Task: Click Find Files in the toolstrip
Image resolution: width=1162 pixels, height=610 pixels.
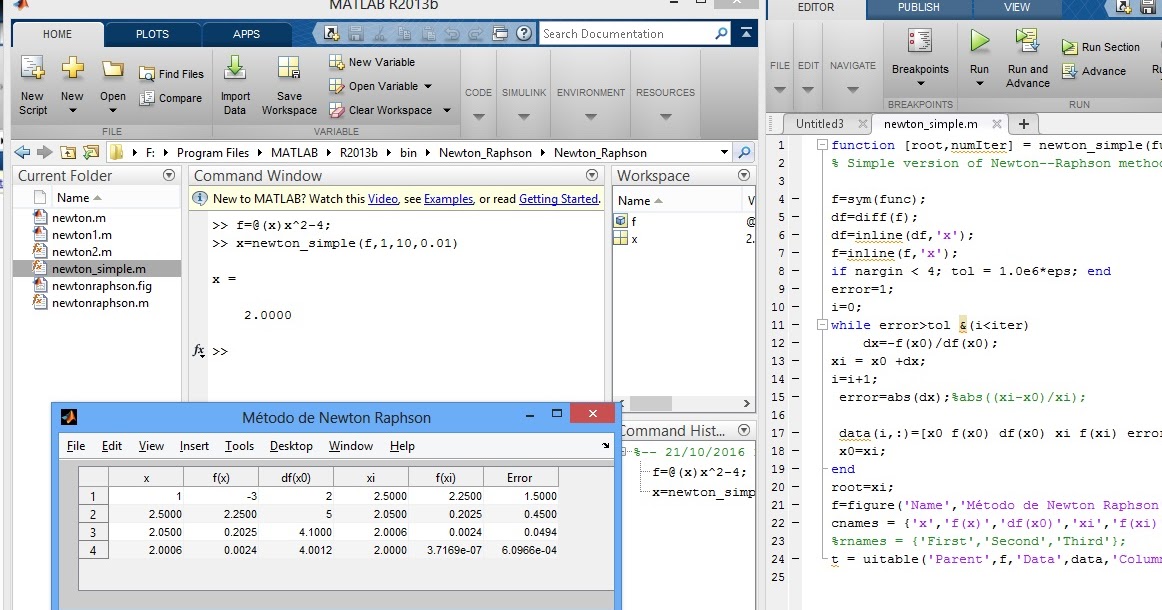Action: 171,73
